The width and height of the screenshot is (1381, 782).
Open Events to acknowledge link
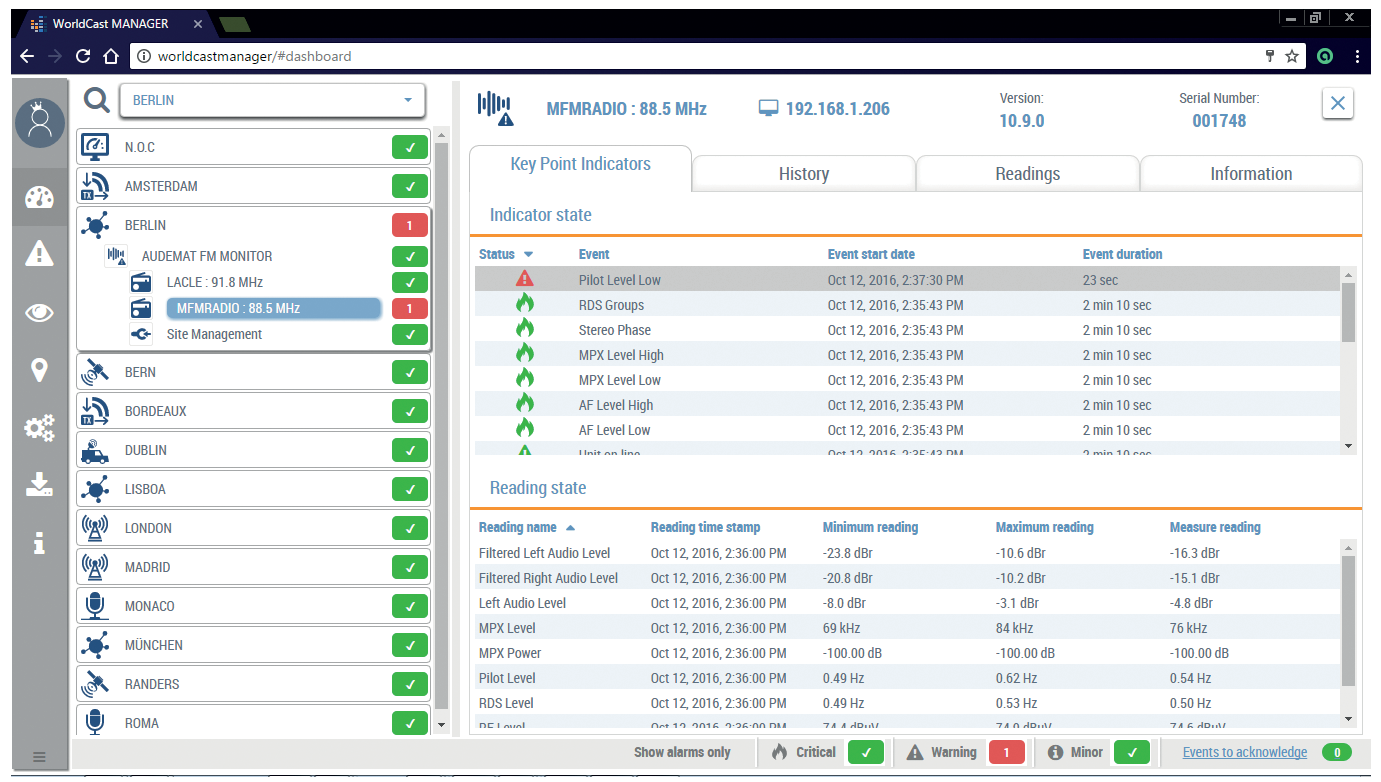tap(1244, 752)
